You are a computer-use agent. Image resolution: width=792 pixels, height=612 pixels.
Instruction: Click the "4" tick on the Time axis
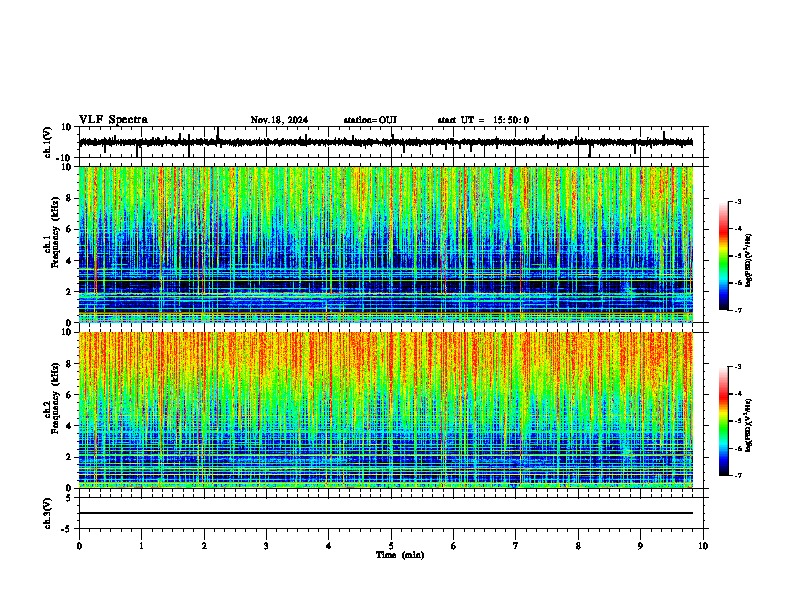coord(329,546)
